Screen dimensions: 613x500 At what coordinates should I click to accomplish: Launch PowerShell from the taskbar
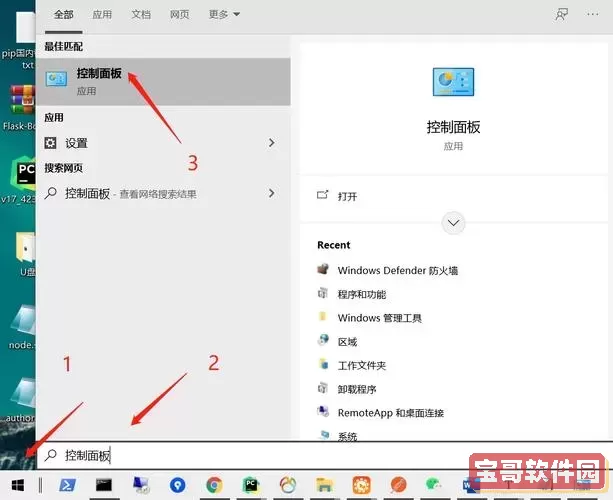[x=67, y=485]
